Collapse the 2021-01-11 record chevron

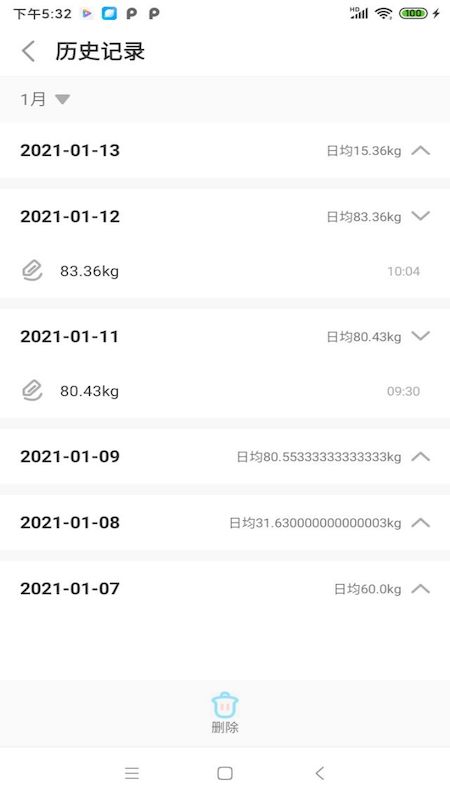(x=421, y=336)
